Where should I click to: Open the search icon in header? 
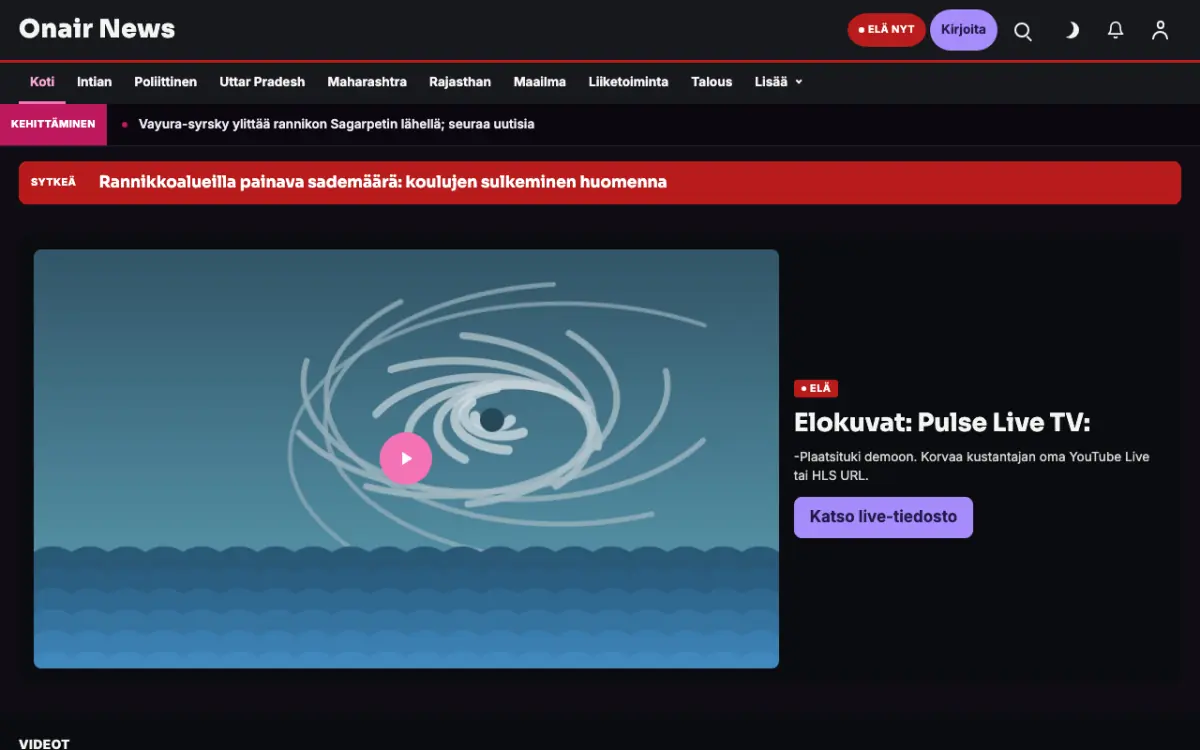pyautogui.click(x=1023, y=30)
